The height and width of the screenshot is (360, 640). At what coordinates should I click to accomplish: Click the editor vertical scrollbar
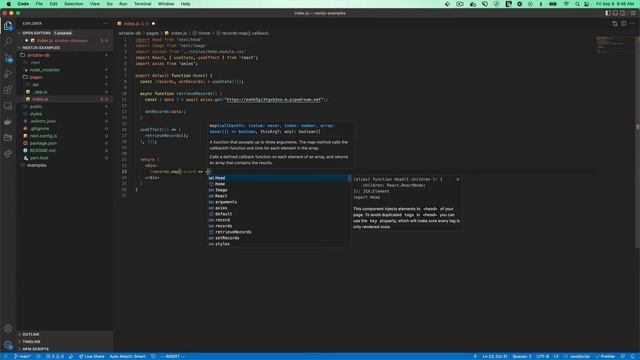tap(638, 141)
